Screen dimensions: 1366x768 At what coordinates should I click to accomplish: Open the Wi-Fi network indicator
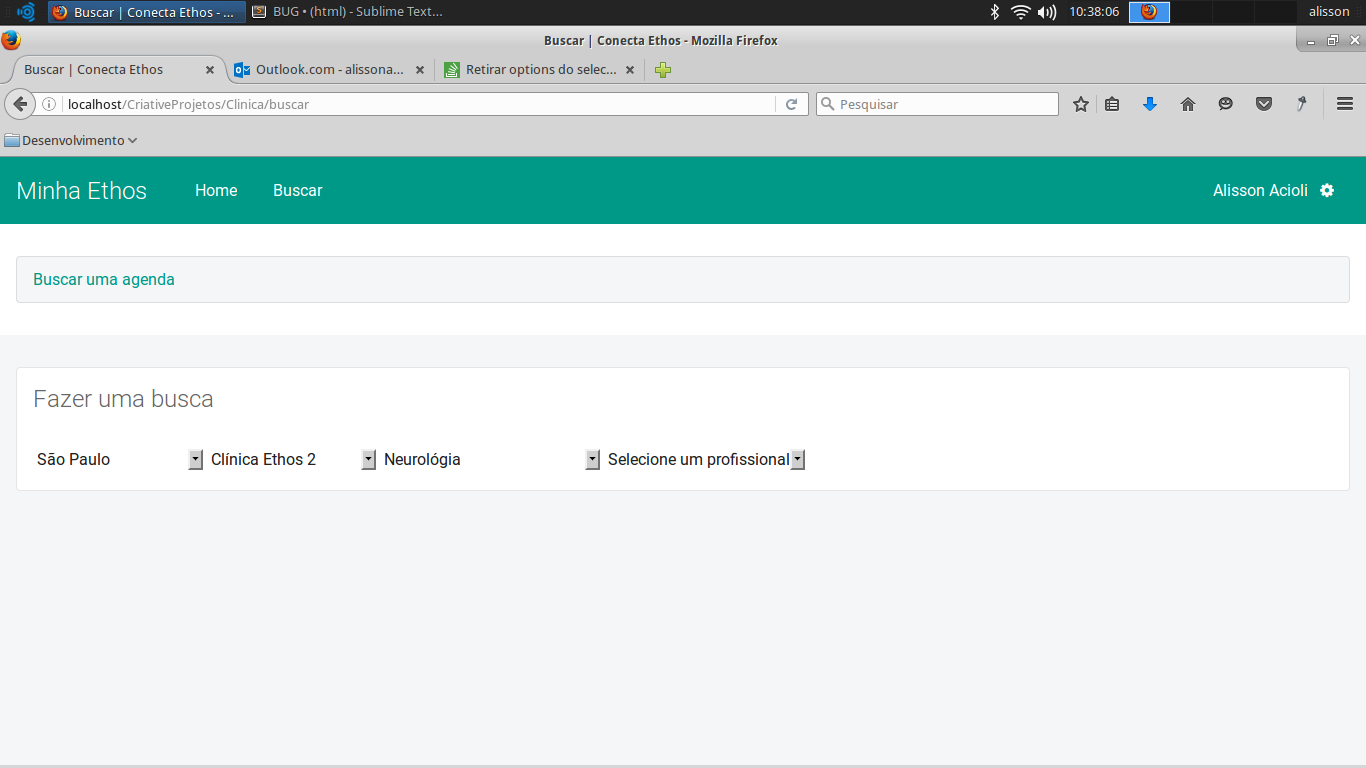(x=1020, y=12)
